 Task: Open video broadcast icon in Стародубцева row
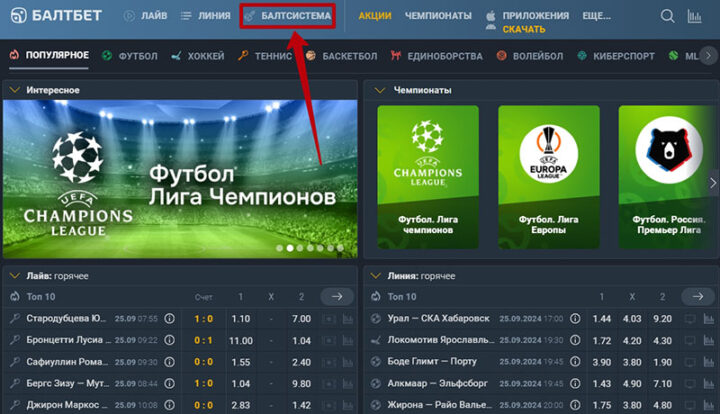click(329, 319)
